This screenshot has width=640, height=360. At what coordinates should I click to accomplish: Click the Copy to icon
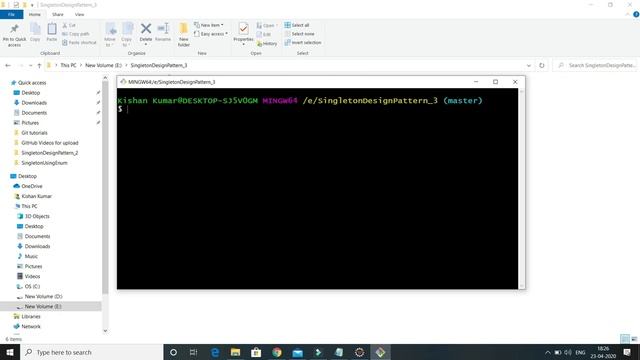click(127, 34)
